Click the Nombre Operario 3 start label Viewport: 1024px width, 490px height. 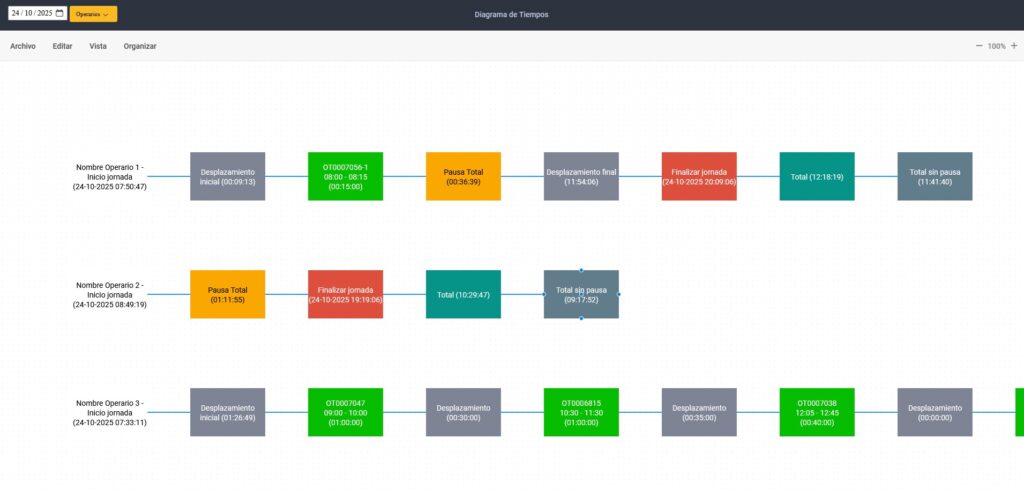click(110, 413)
